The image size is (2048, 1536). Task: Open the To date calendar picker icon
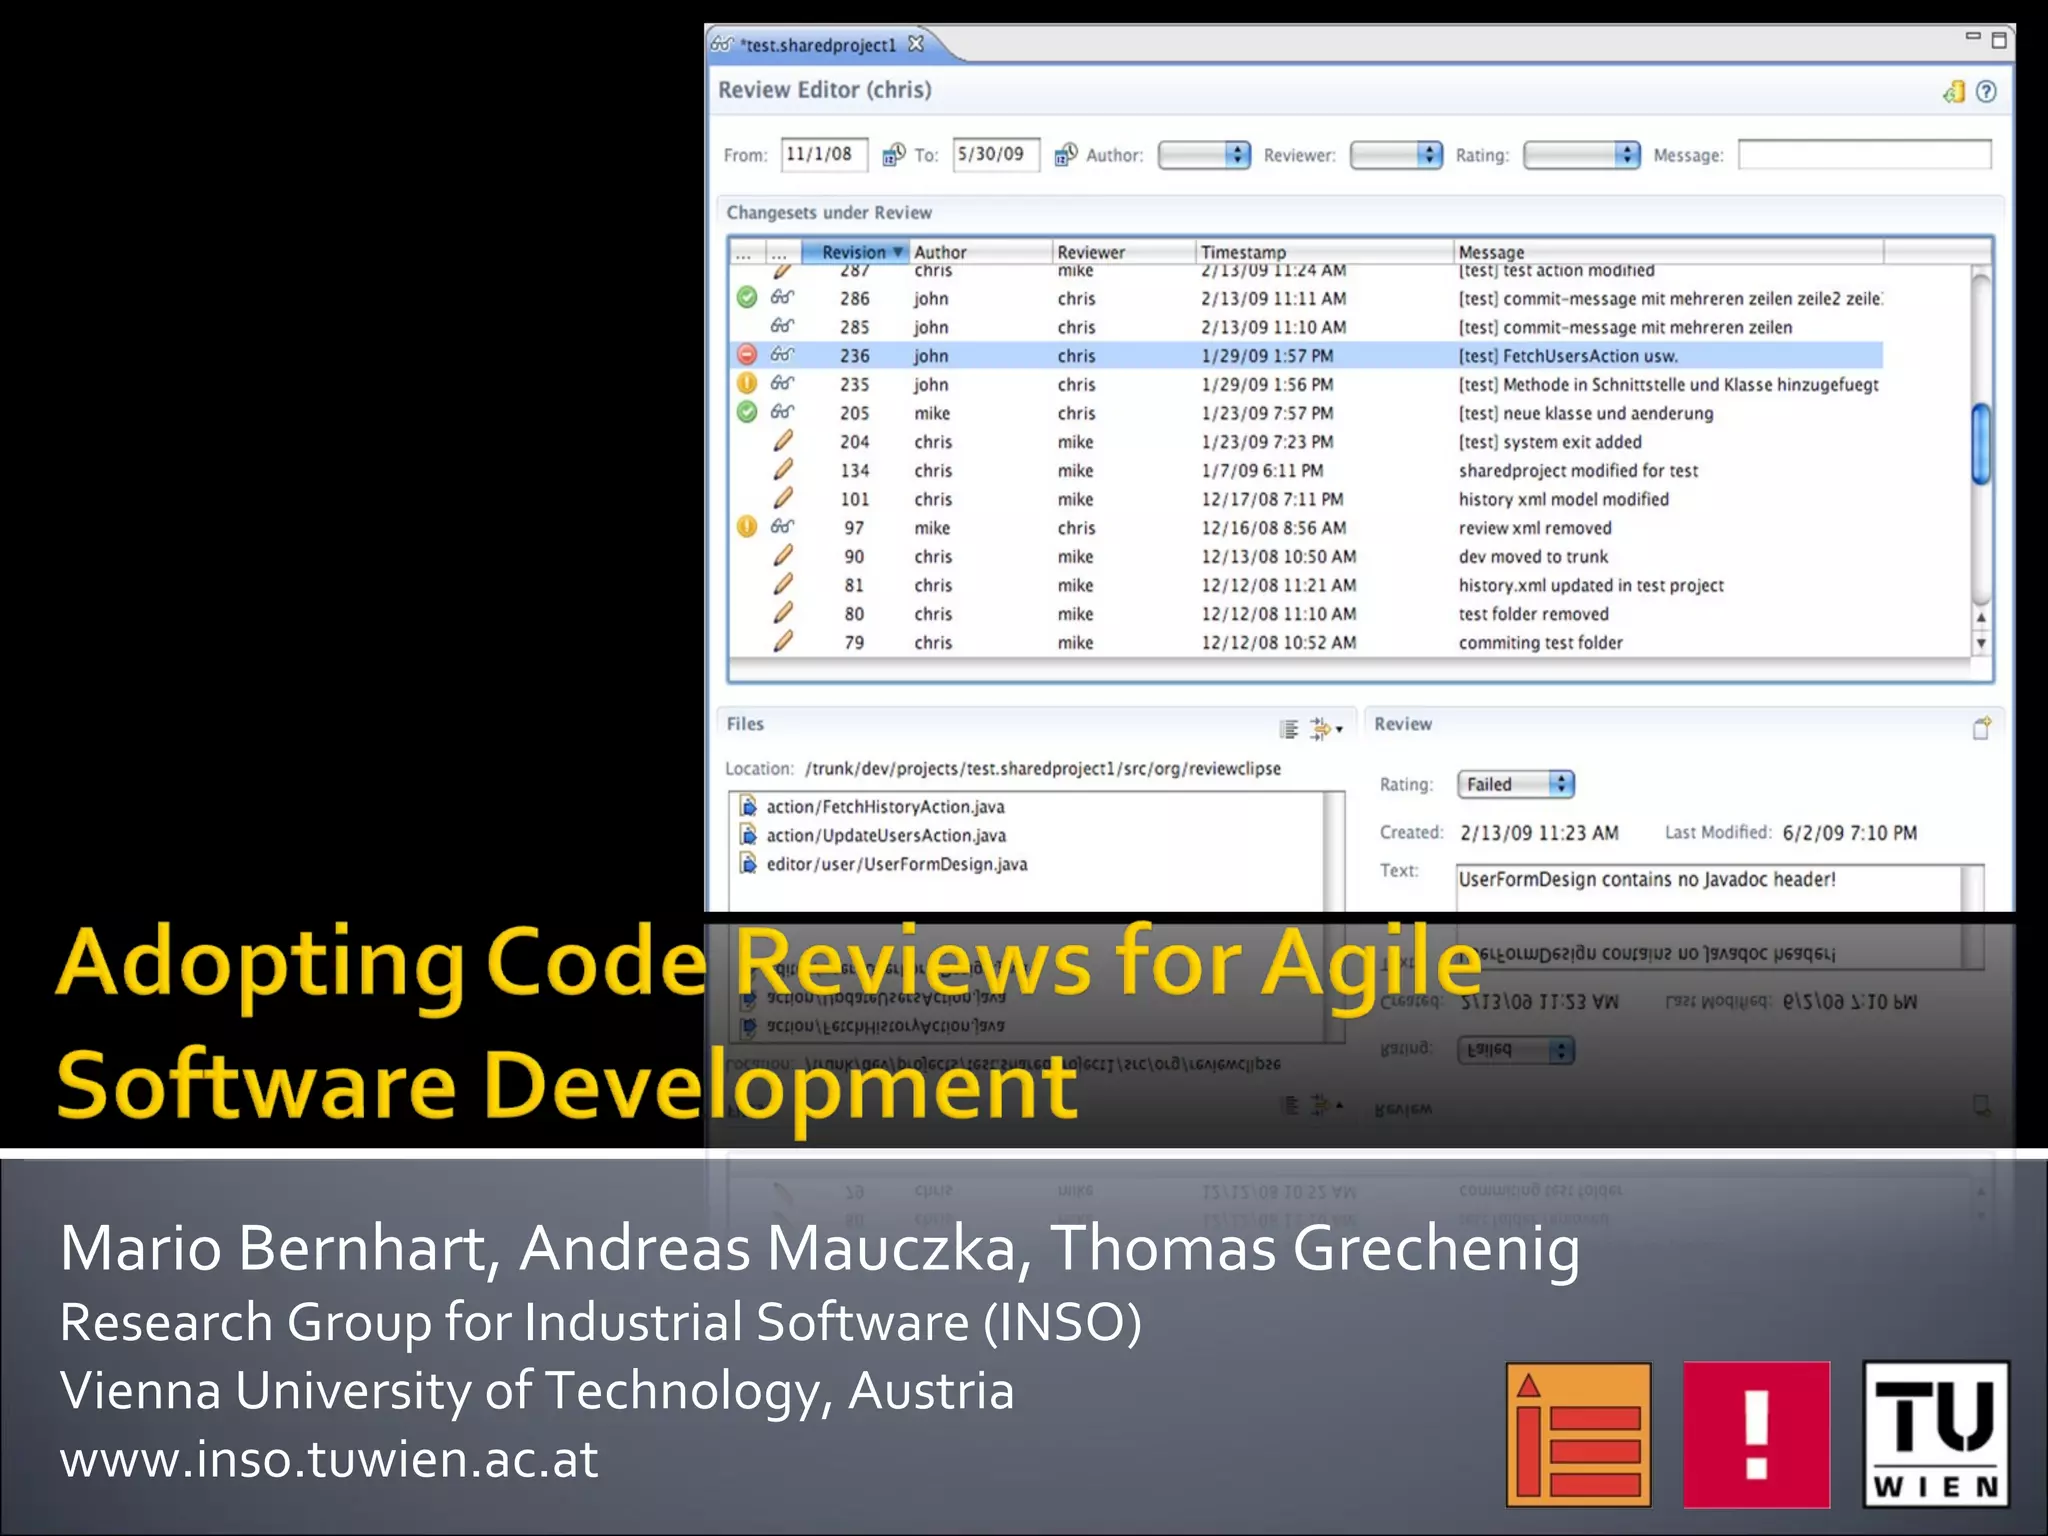(1066, 154)
